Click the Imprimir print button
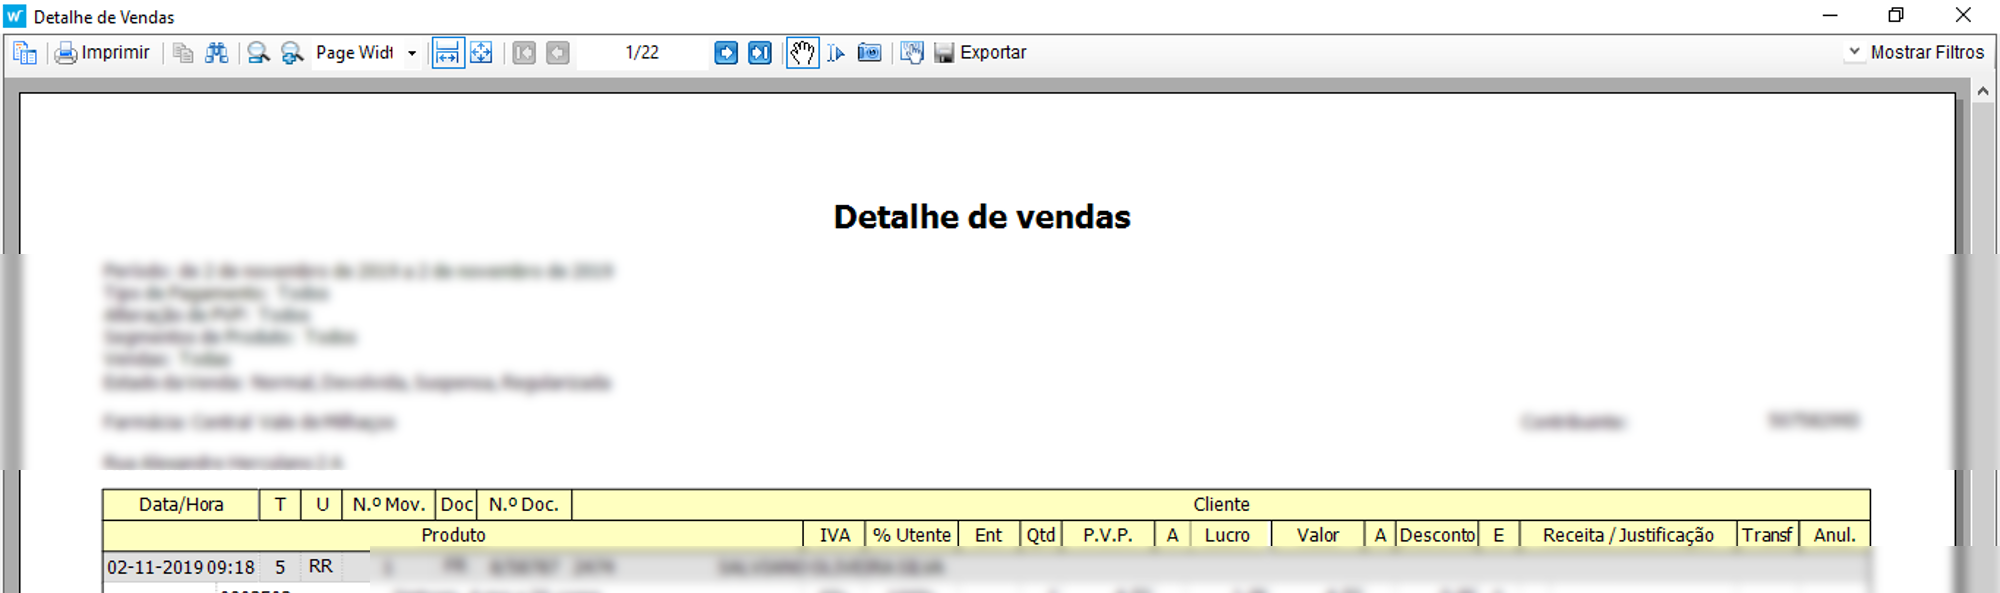 (103, 53)
